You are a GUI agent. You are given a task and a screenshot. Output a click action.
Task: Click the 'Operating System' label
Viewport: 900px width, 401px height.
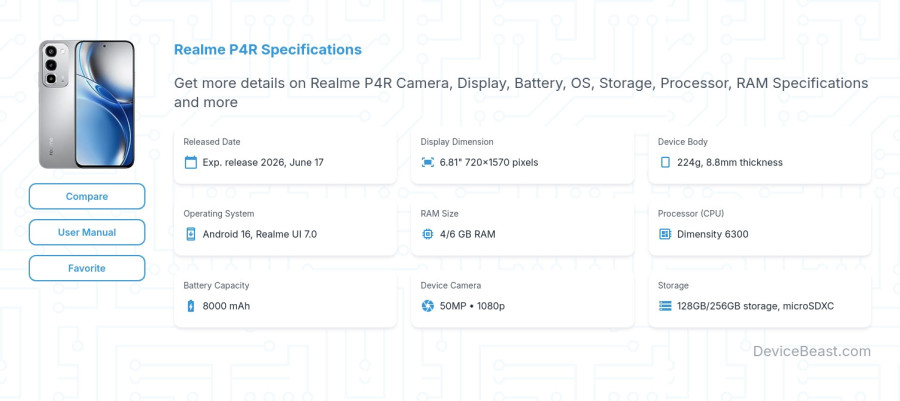tap(219, 213)
